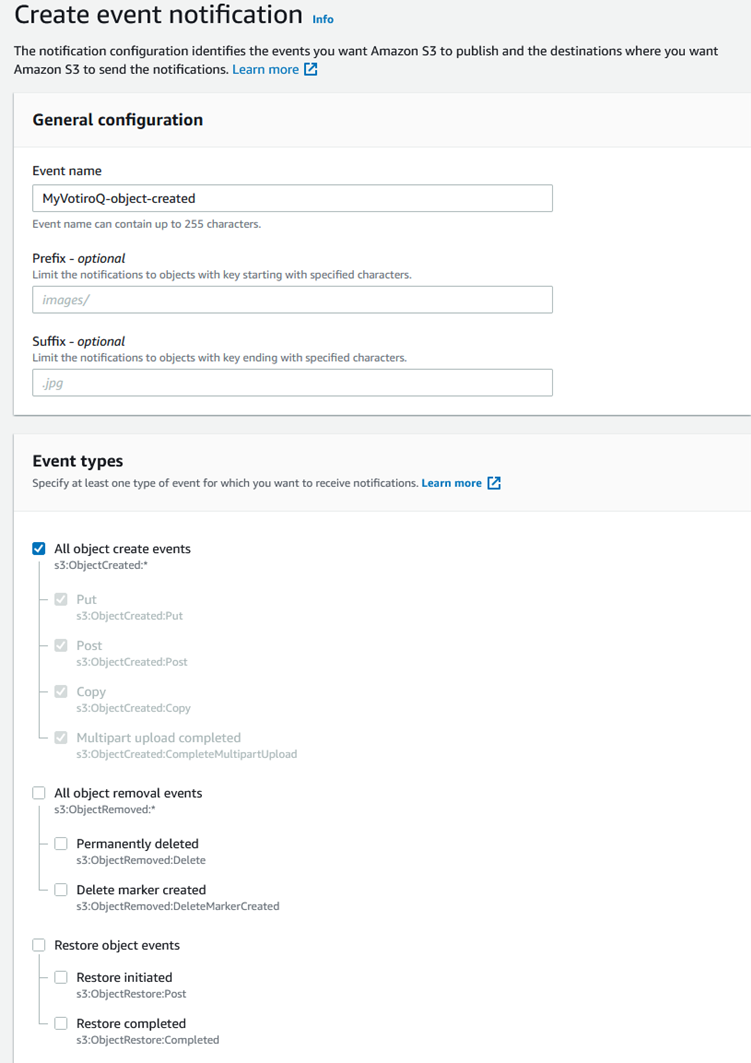Check the Permanently deleted checkbox
The width and height of the screenshot is (751, 1063).
61,843
